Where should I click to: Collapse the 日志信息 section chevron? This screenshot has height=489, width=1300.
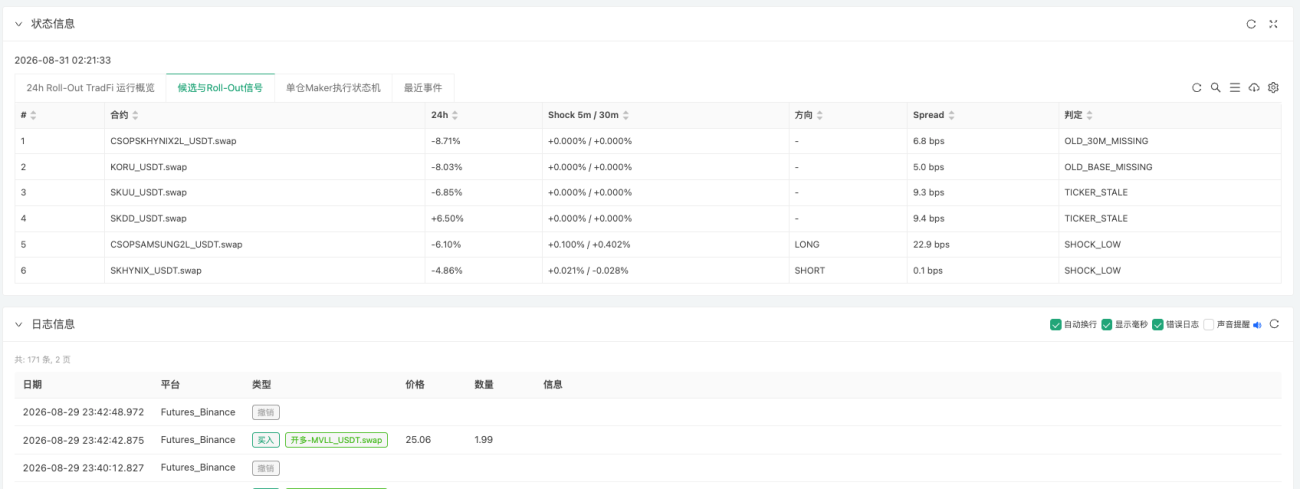click(x=18, y=324)
